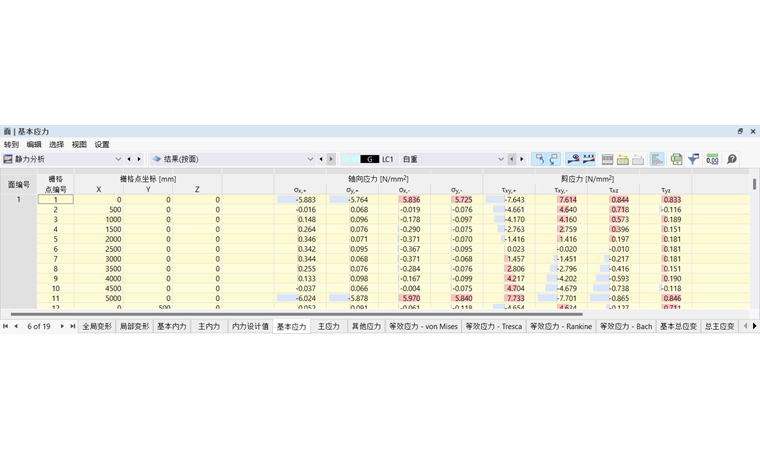Click the black G load case color badge
This screenshot has width=760, height=460.
370,159
